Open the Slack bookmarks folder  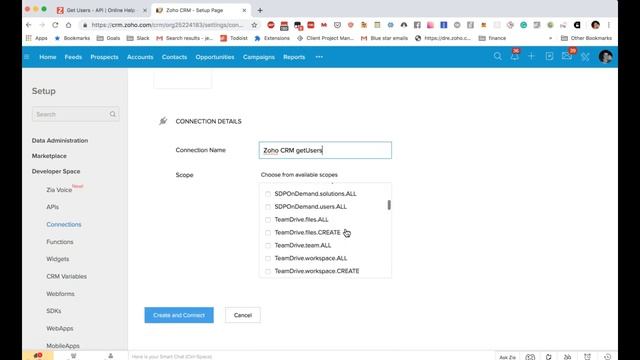(138, 38)
